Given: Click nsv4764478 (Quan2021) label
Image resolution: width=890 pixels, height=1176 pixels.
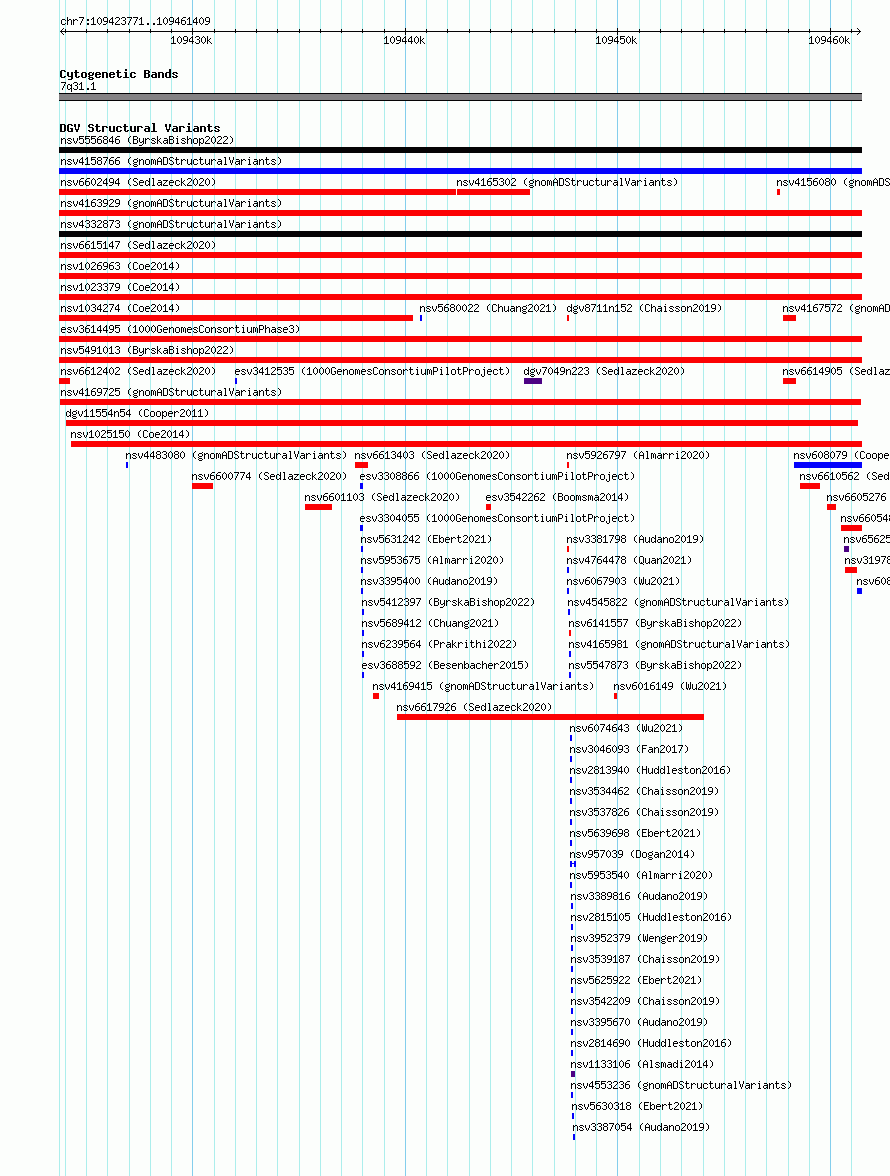Looking at the screenshot, I should 629,560.
